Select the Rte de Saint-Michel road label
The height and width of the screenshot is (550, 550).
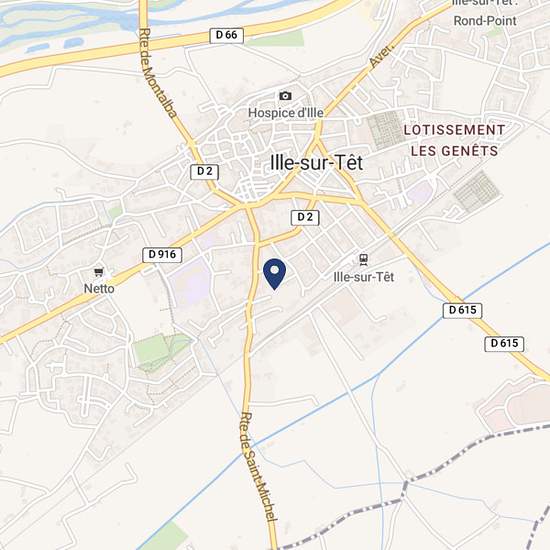(259, 467)
